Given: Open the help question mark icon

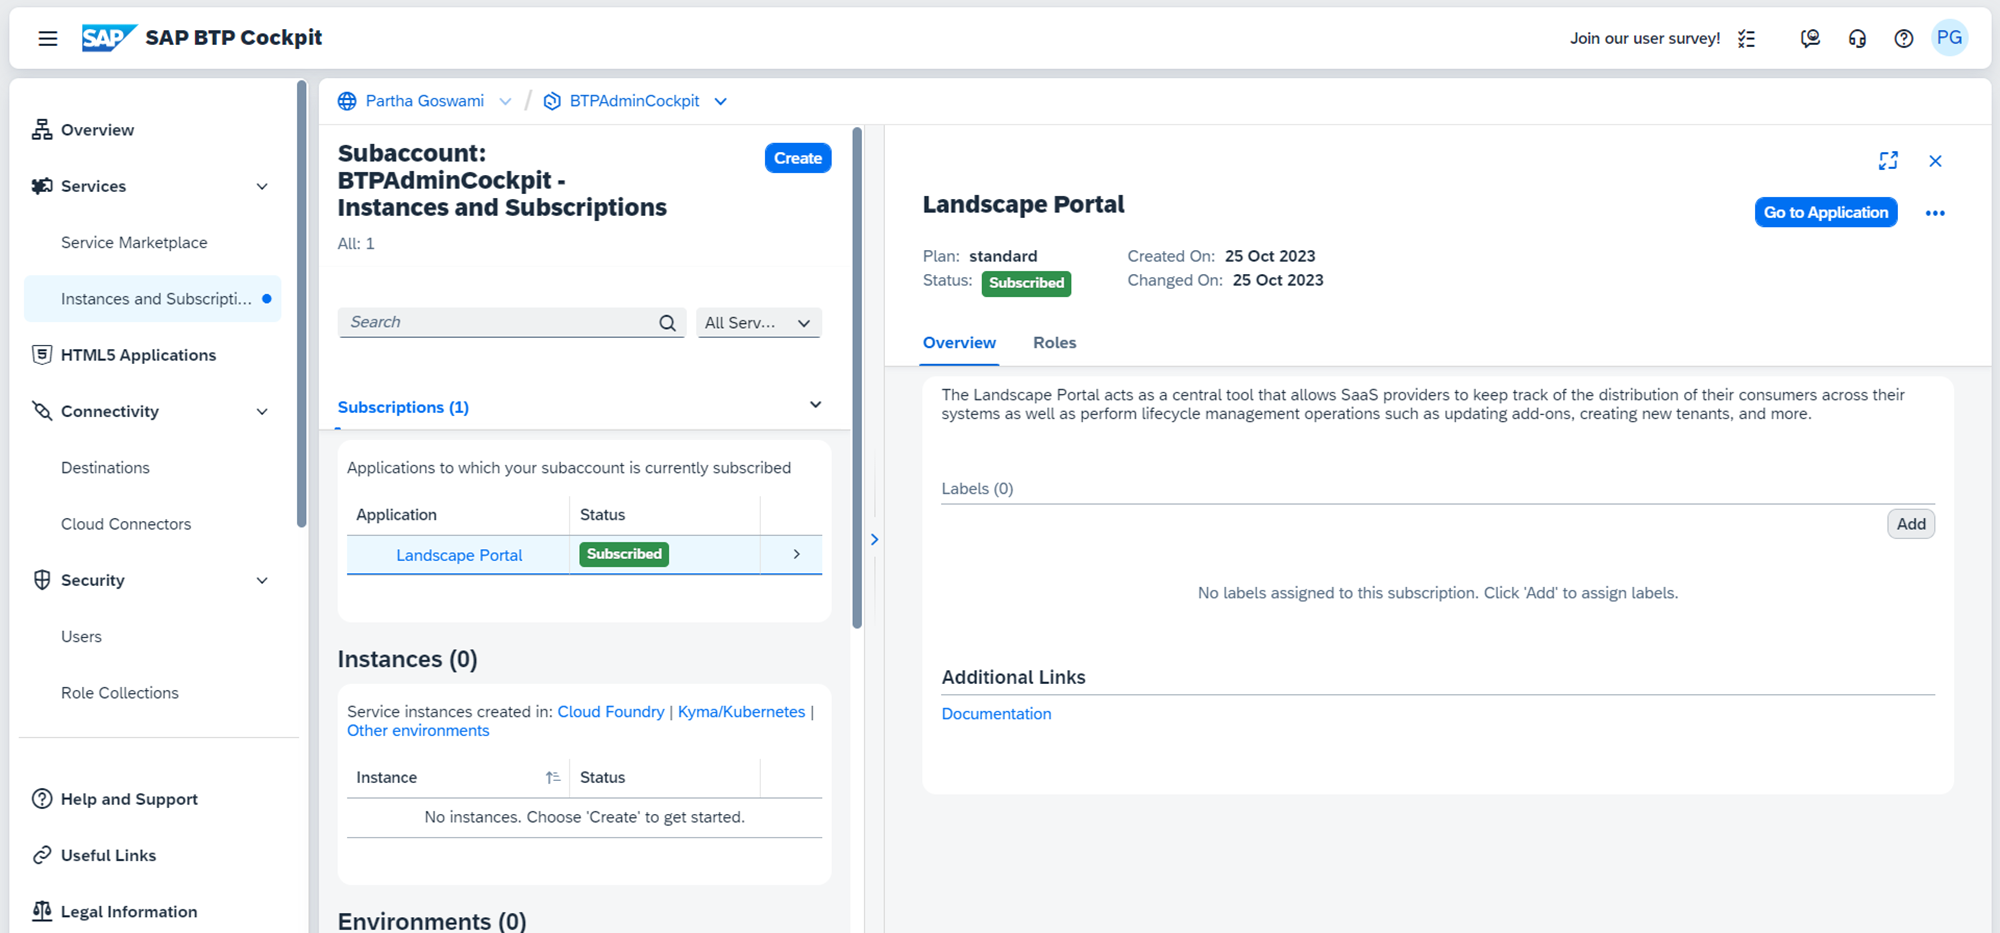Looking at the screenshot, I should click(x=1903, y=38).
